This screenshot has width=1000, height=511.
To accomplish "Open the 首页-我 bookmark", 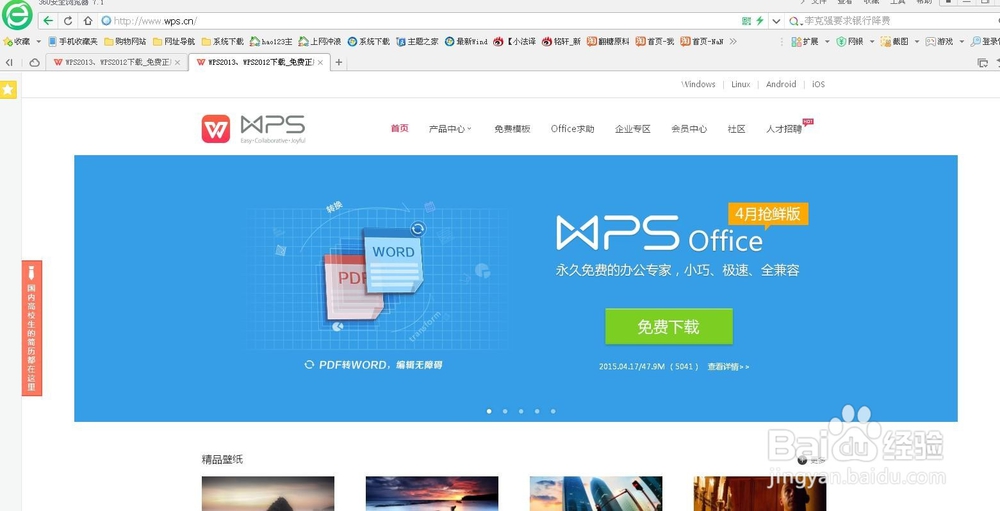I will [654, 41].
